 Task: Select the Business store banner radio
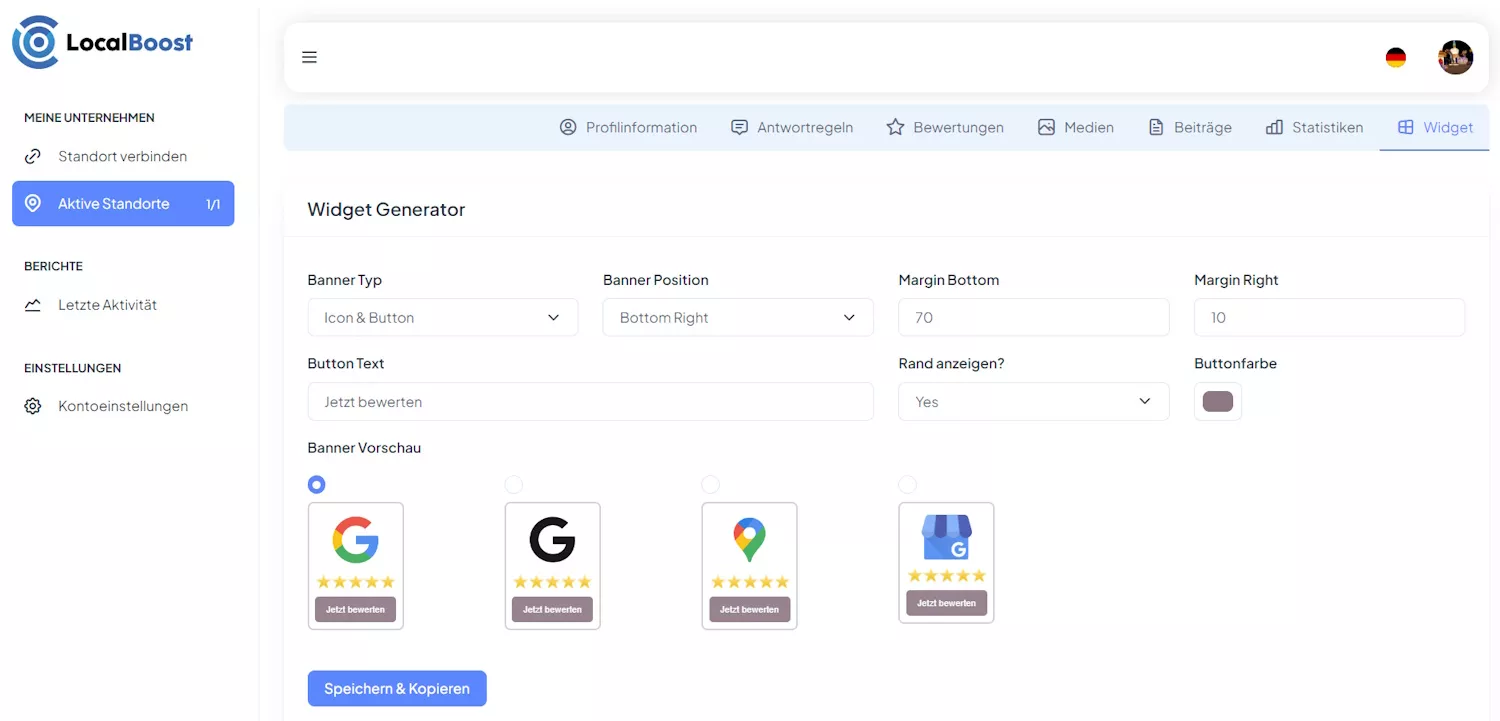point(907,484)
